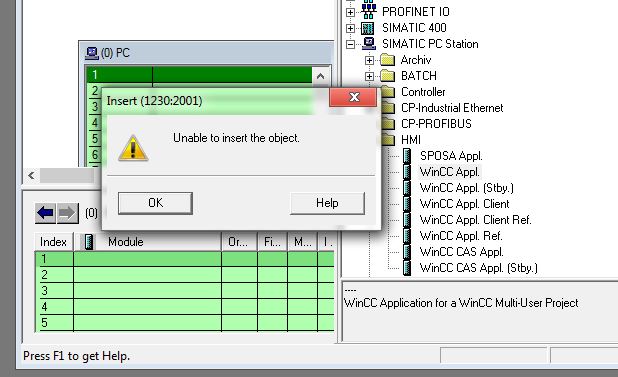Image resolution: width=618 pixels, height=377 pixels.
Task: Select the CP-Industrial Ethernet folder
Action: click(452, 108)
